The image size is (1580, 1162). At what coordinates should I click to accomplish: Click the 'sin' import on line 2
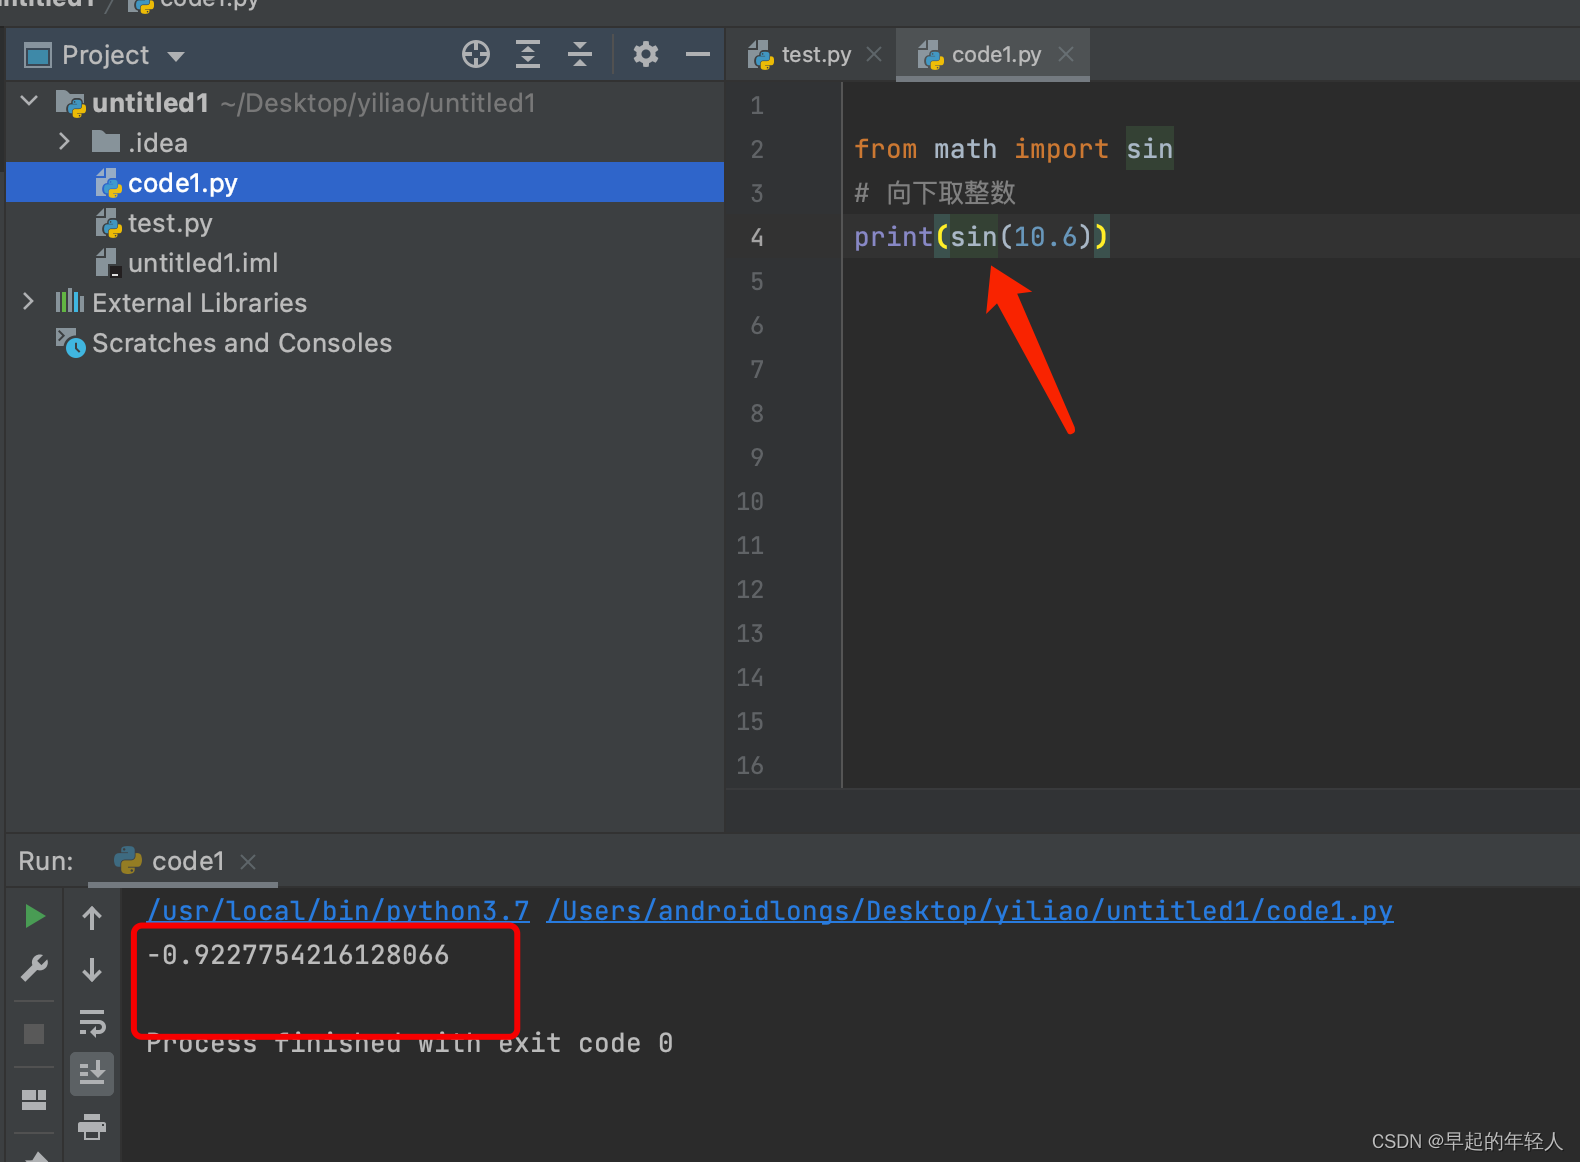[x=1149, y=149]
